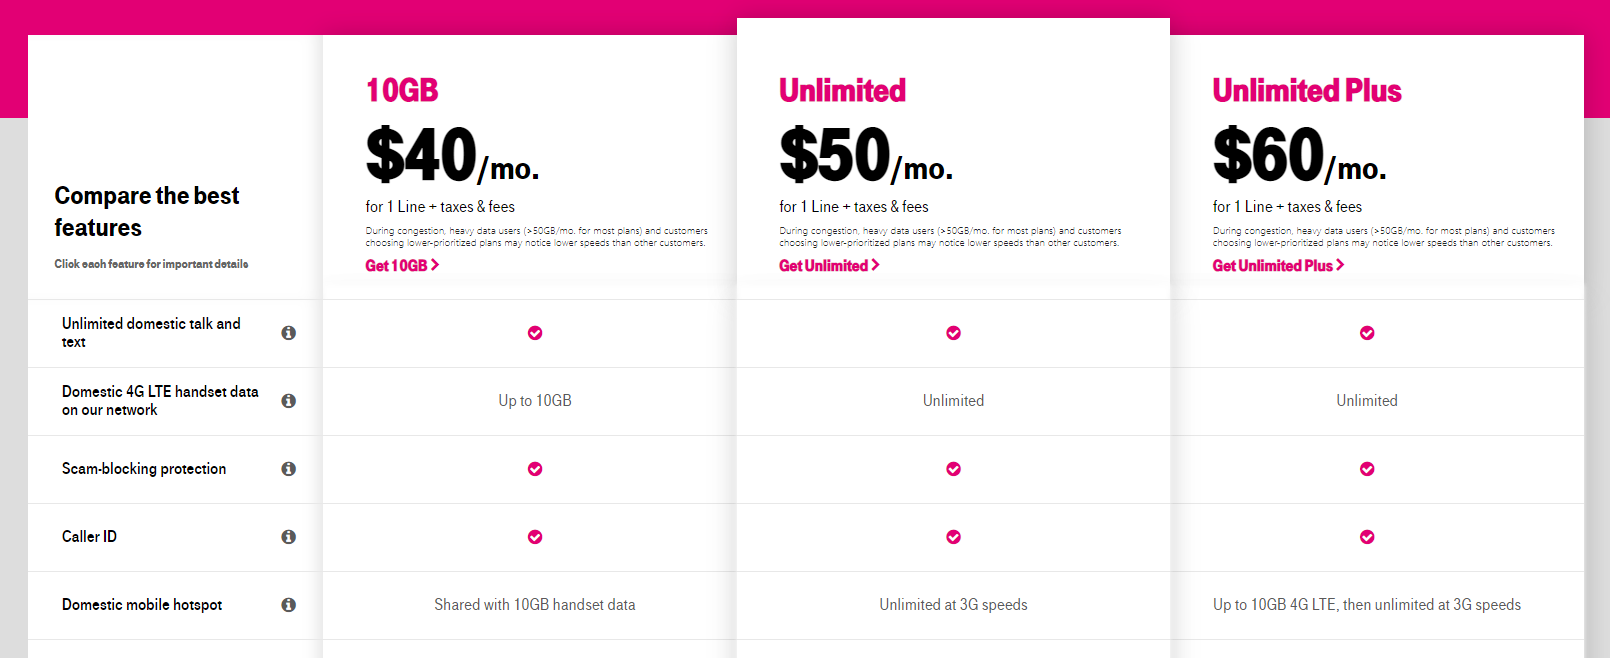Click info icon for Unlimited domestic talk and text
The image size is (1610, 658).
pyautogui.click(x=288, y=333)
